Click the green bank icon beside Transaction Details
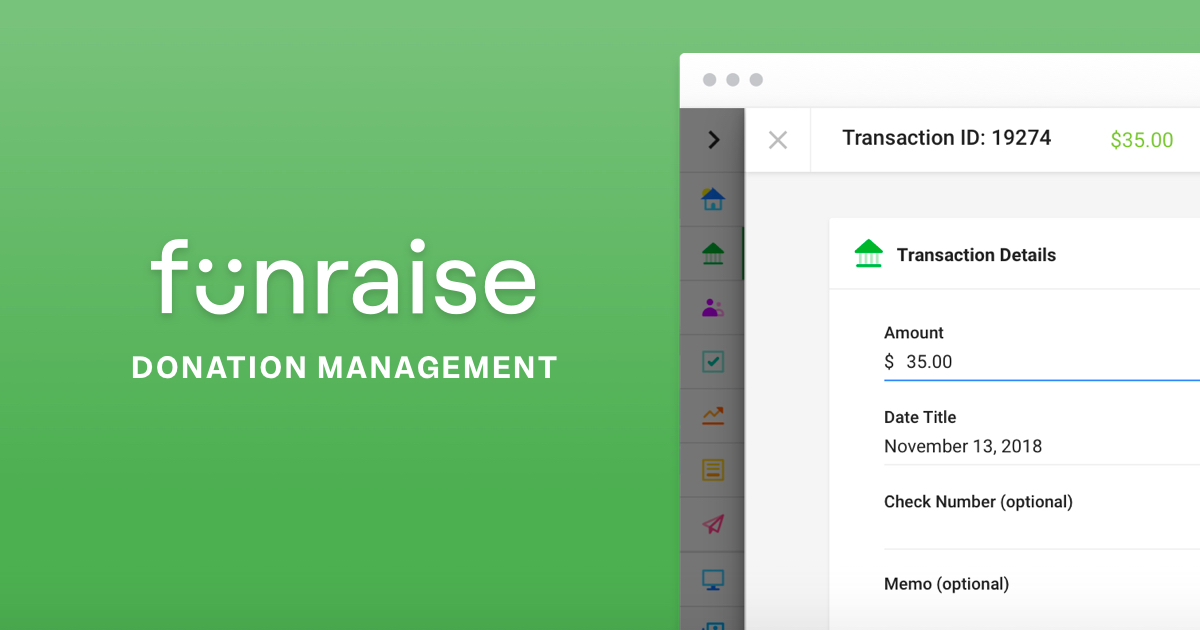Screen dimensions: 1200x630 (868, 254)
